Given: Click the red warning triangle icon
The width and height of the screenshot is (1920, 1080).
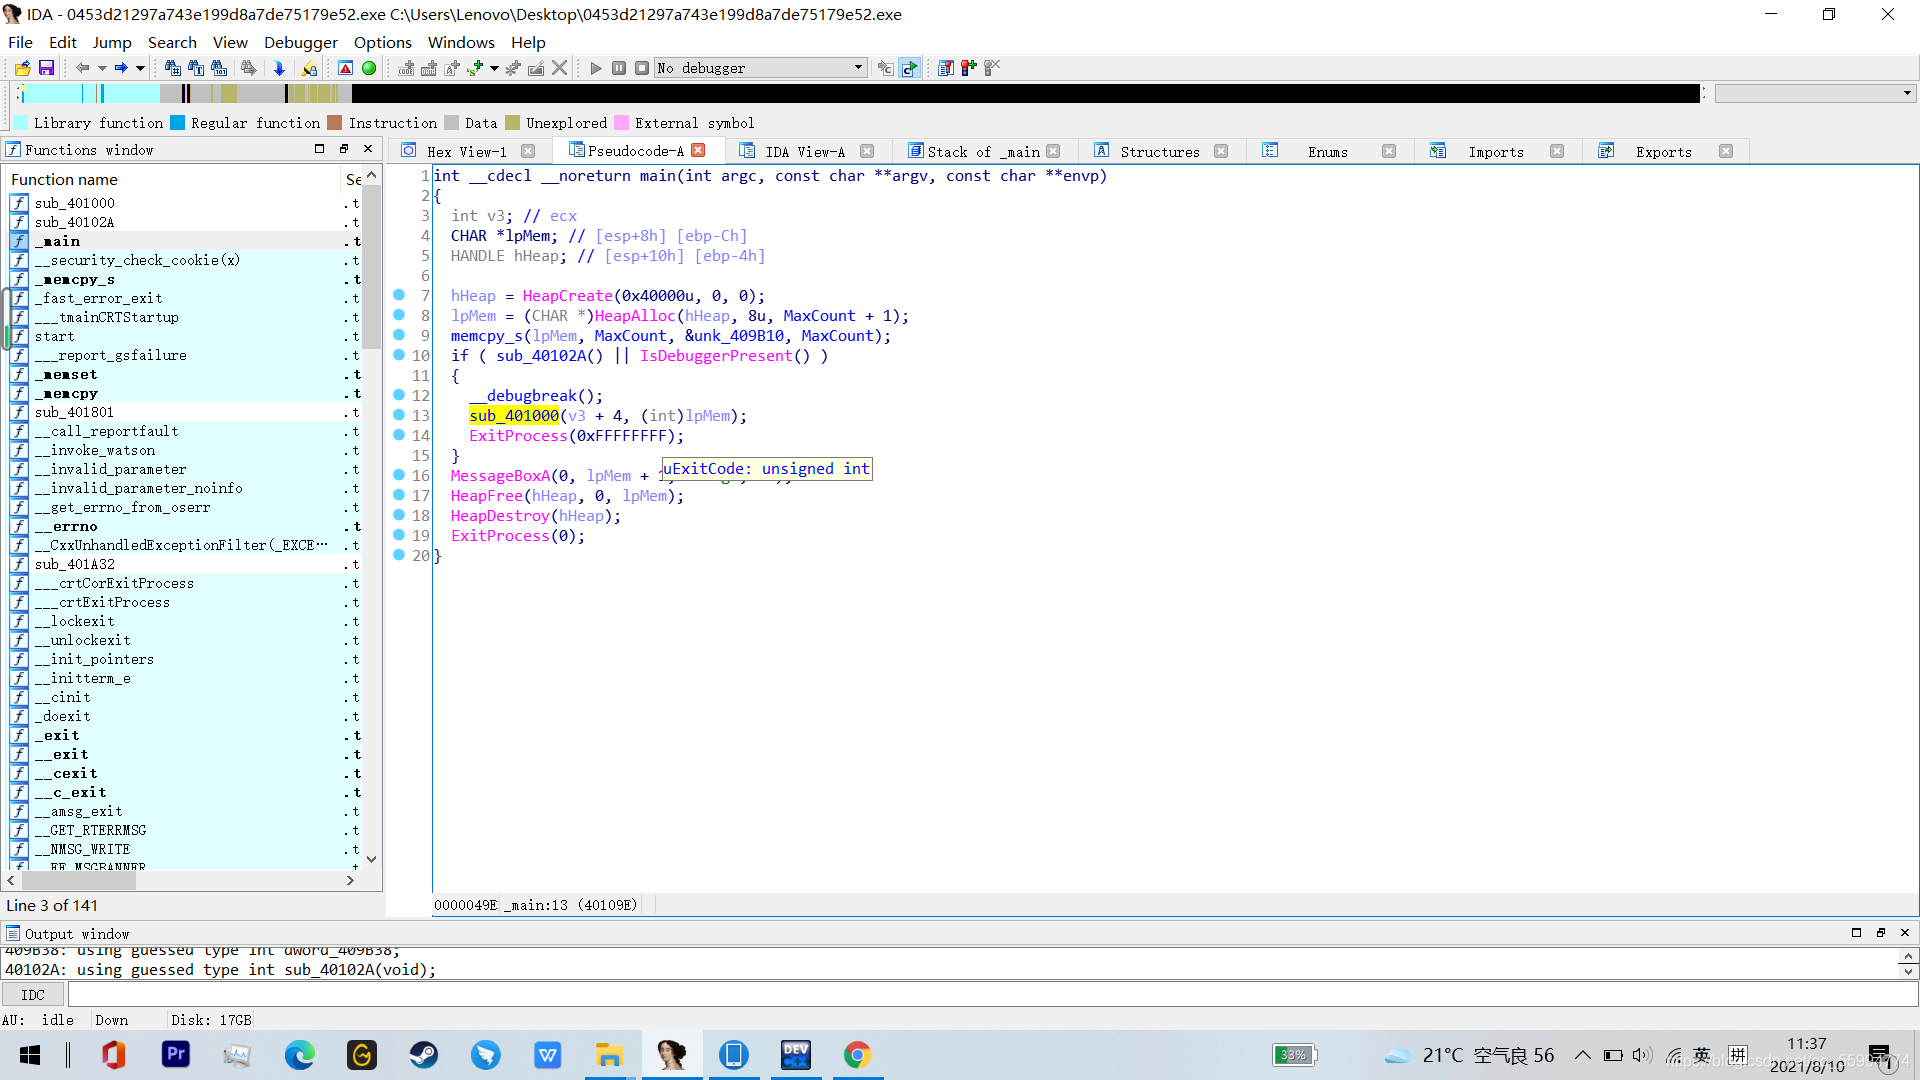Looking at the screenshot, I should point(345,68).
